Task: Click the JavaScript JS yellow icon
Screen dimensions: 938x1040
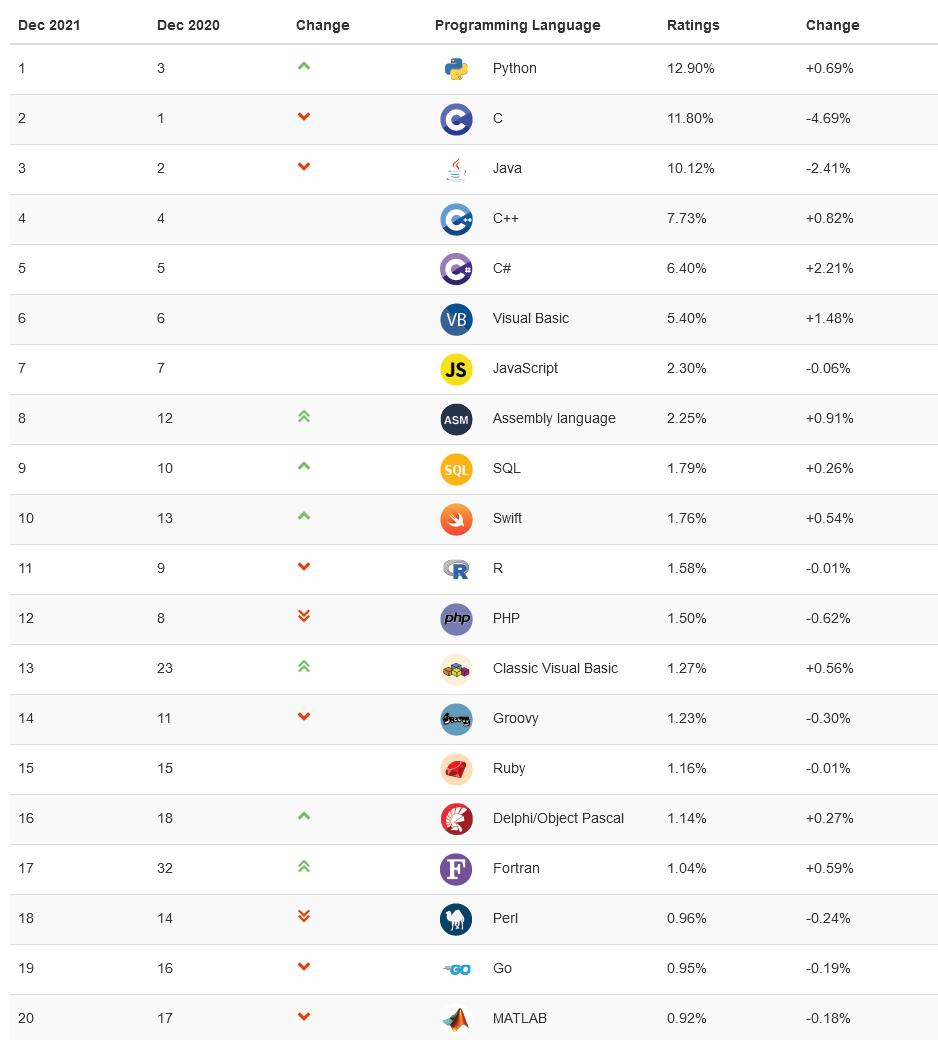Action: [x=456, y=369]
